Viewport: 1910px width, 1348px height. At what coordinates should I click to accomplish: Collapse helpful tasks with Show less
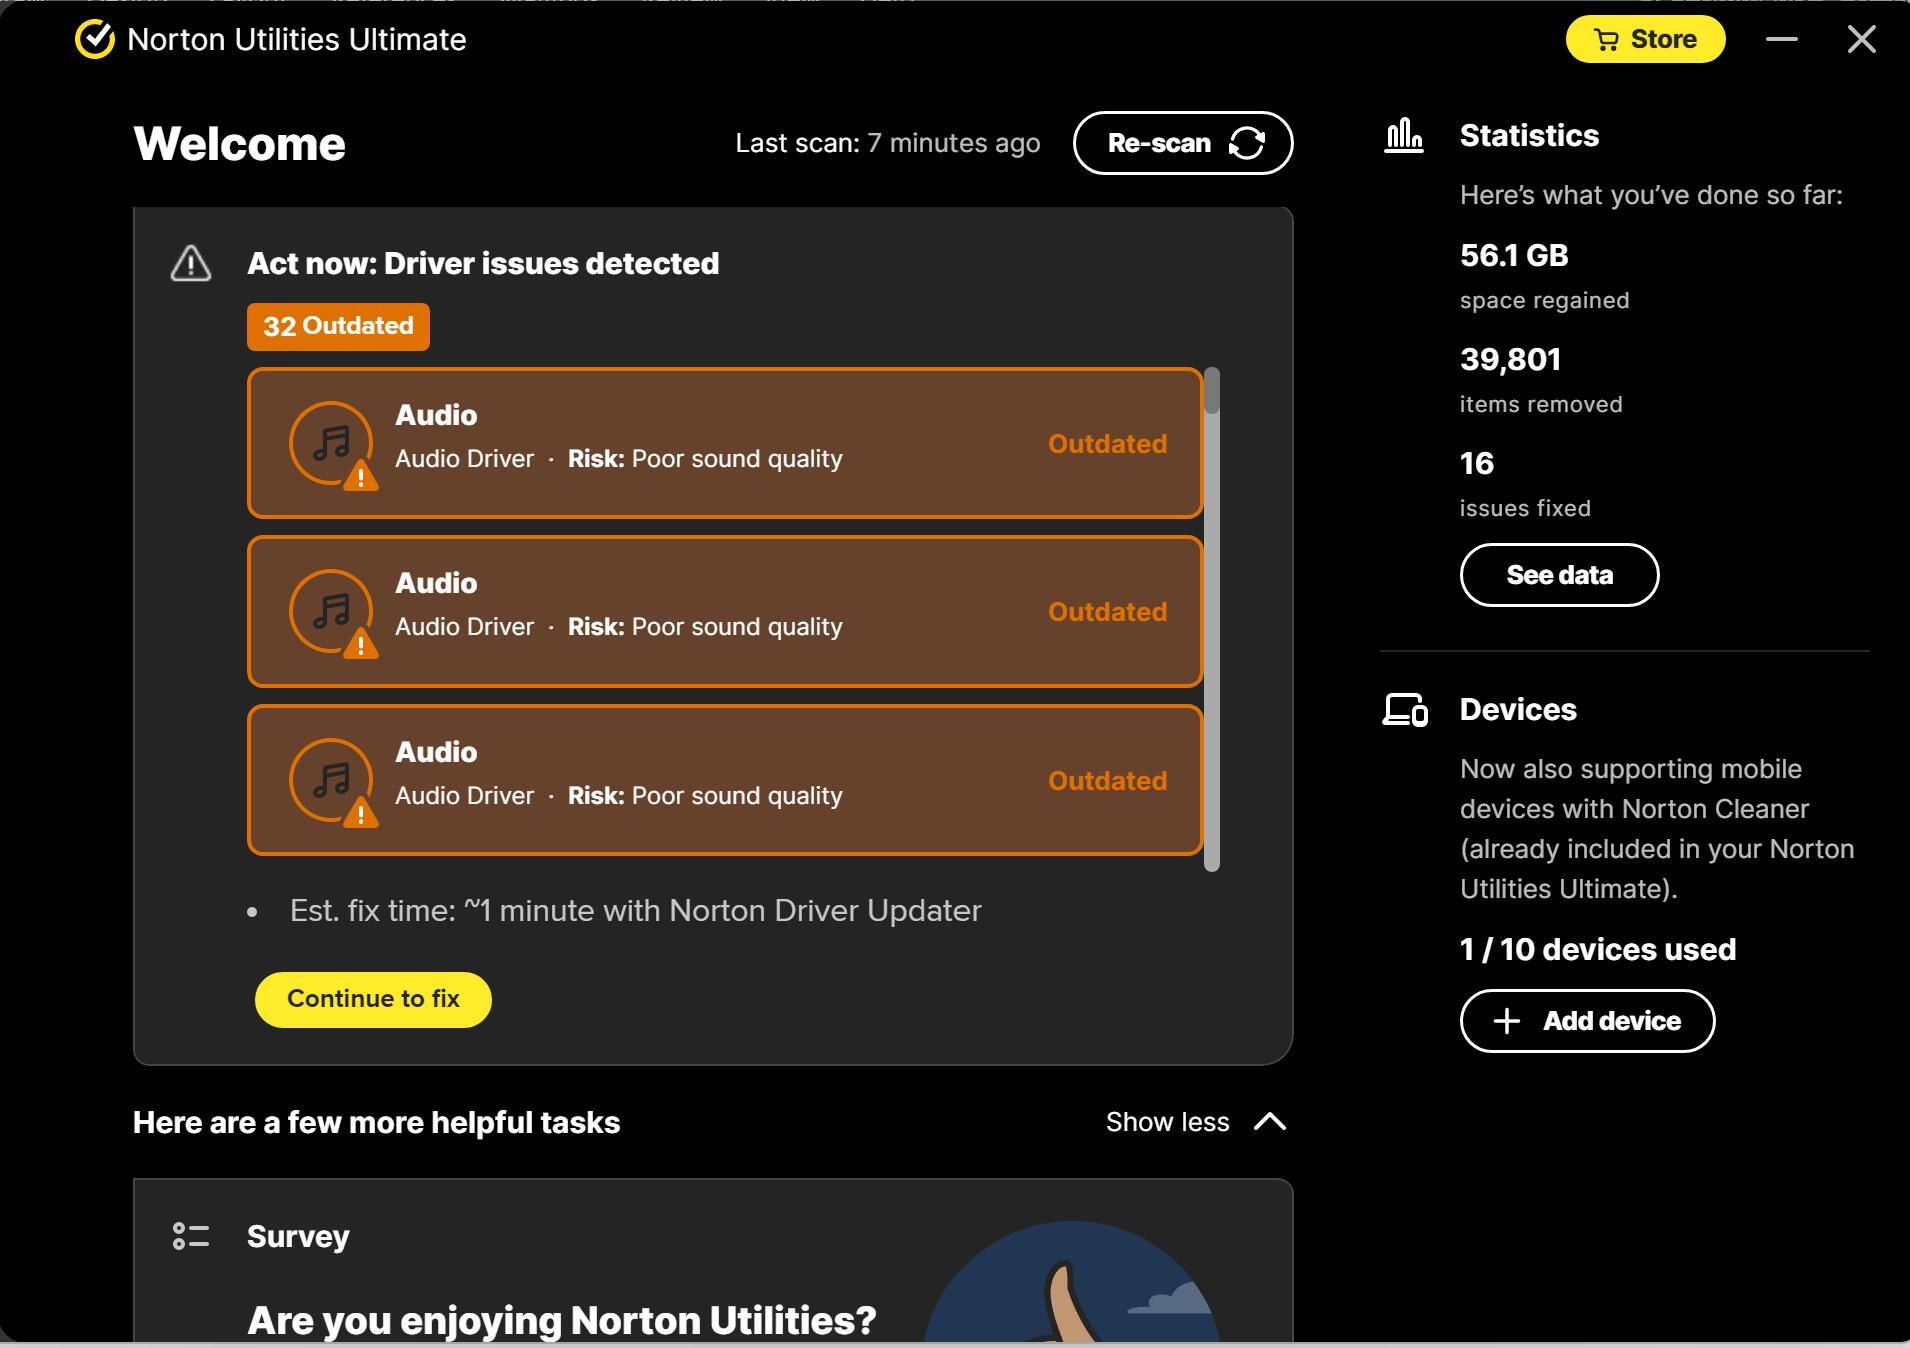tap(1167, 1122)
